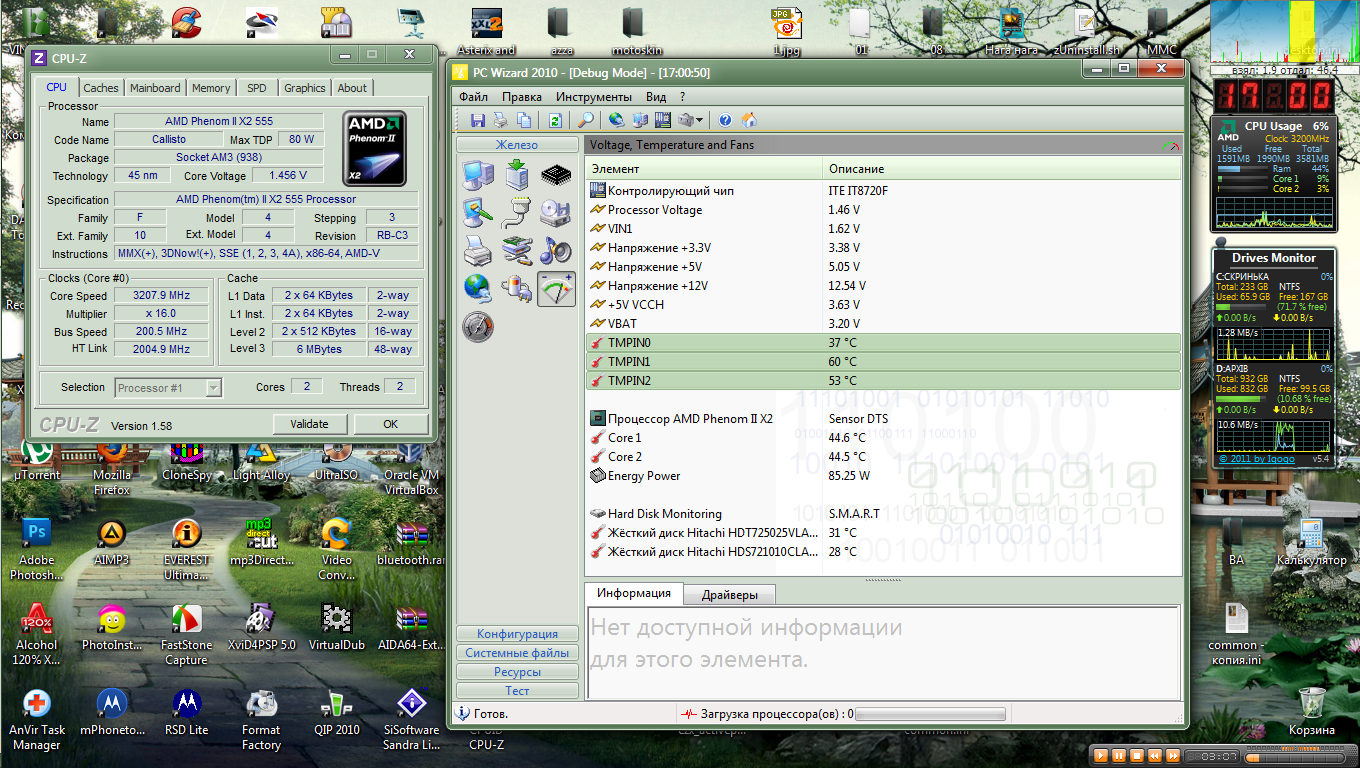
Task: Click the Print icon in PC Wizard toolbar
Action: tap(501, 120)
